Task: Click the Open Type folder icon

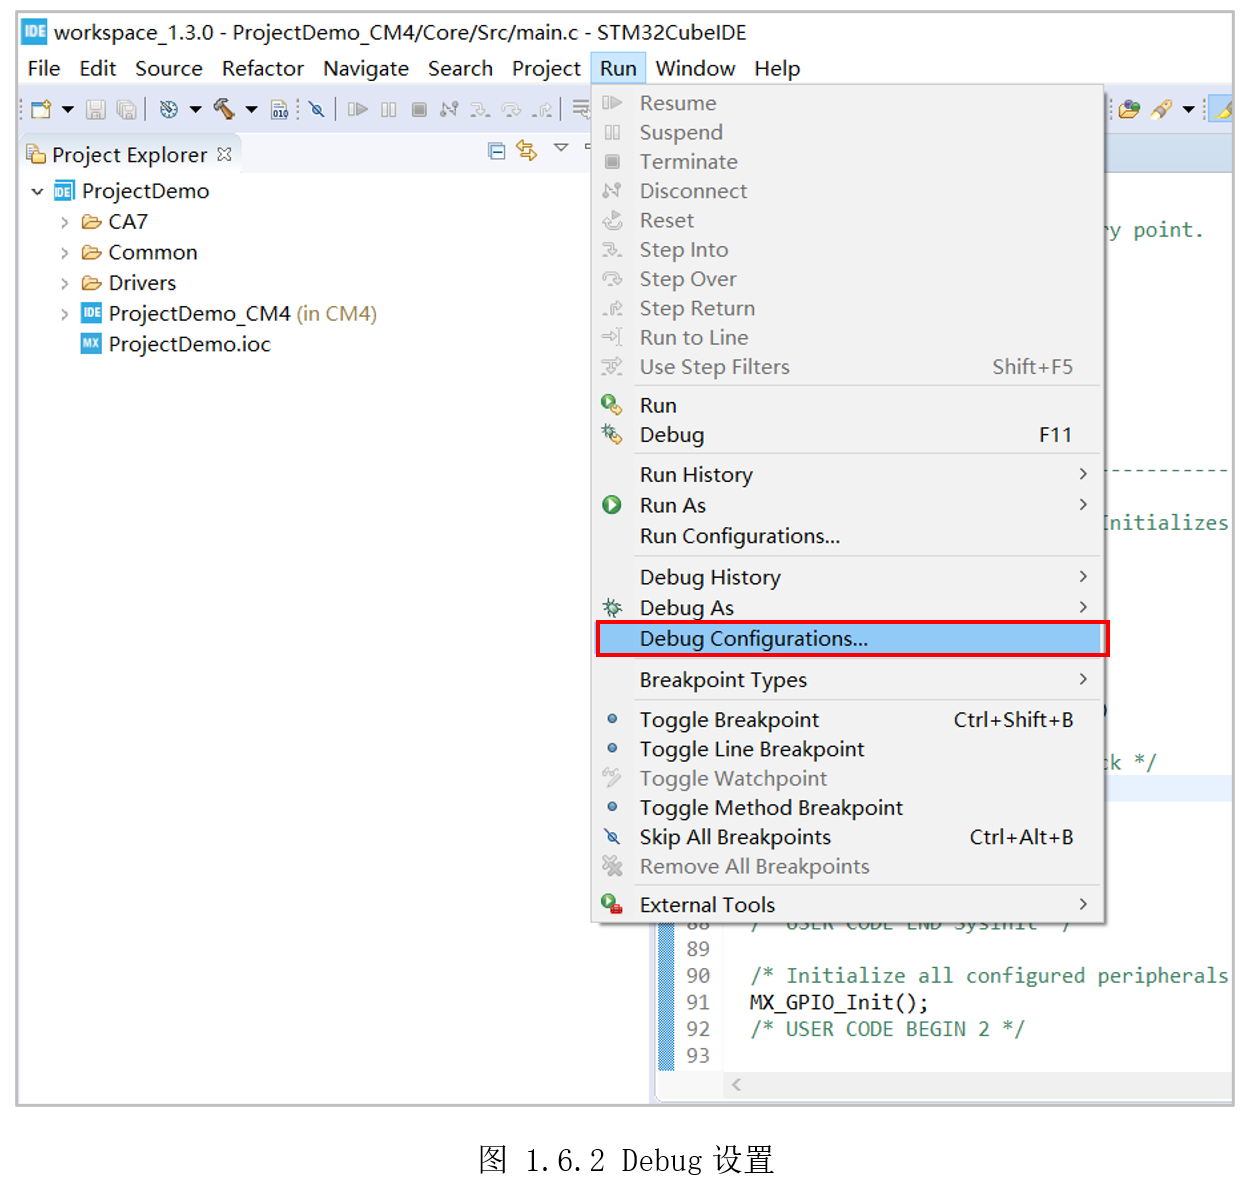Action: [x=1129, y=109]
